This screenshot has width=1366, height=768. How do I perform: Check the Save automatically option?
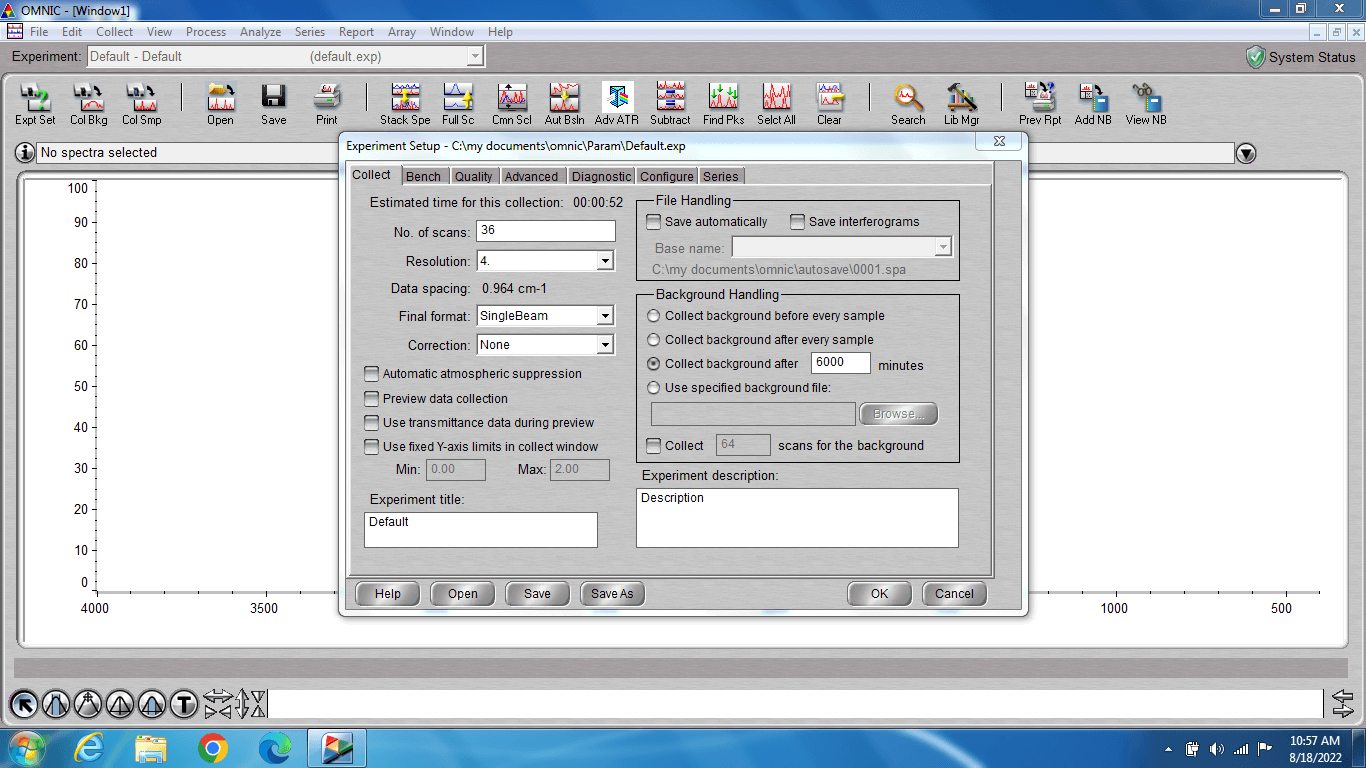click(x=654, y=222)
